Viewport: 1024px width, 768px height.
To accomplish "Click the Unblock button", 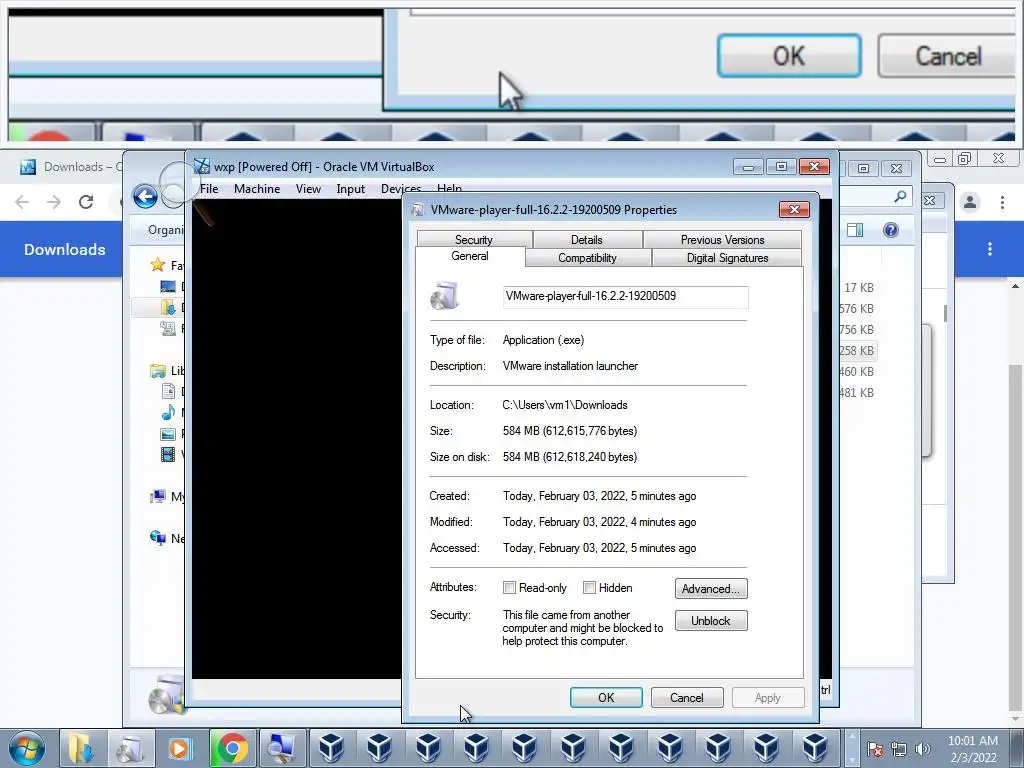I will 711,620.
